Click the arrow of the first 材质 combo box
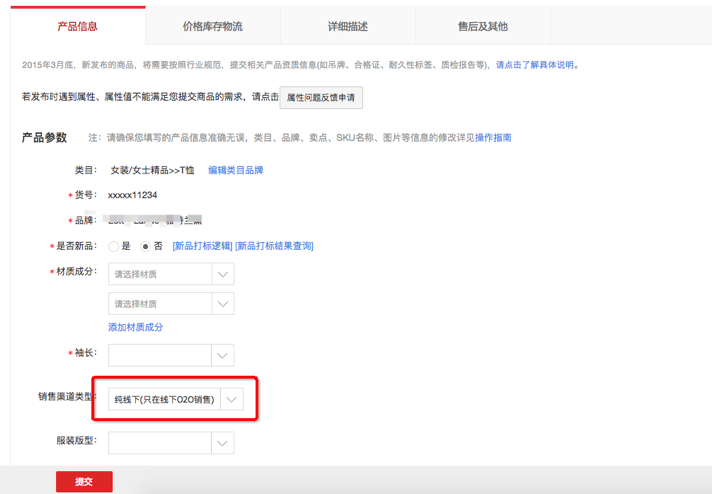712x494 pixels. coord(223,274)
